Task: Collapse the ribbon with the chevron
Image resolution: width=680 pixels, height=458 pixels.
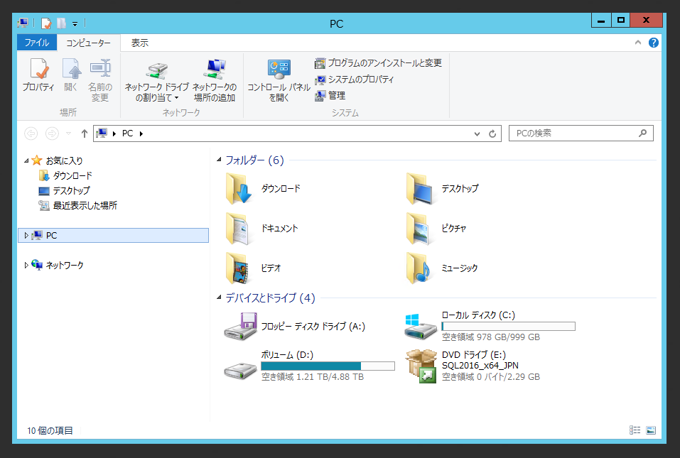Action: pos(638,43)
